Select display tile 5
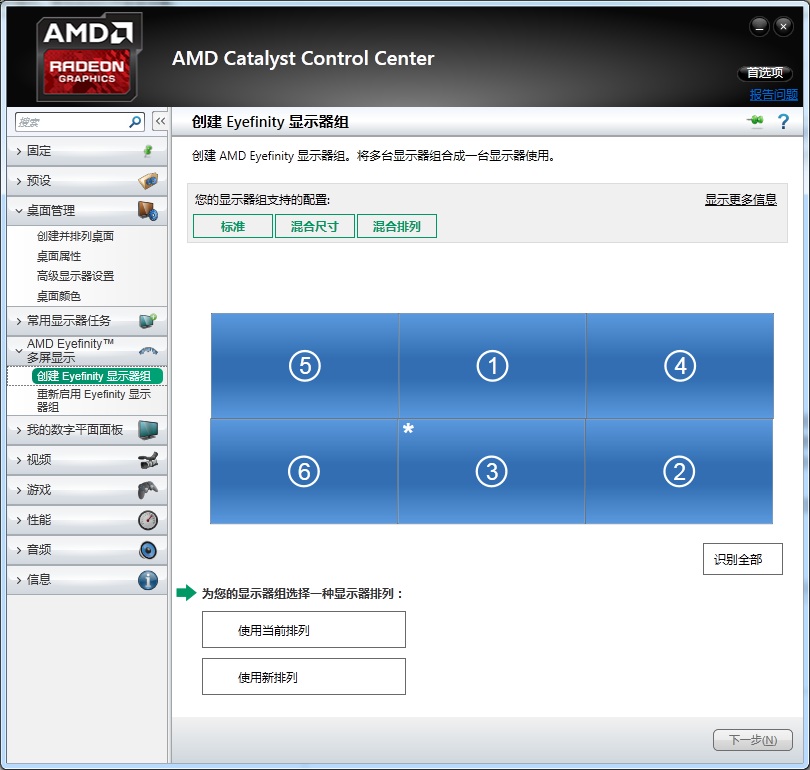This screenshot has height=770, width=810. [305, 366]
